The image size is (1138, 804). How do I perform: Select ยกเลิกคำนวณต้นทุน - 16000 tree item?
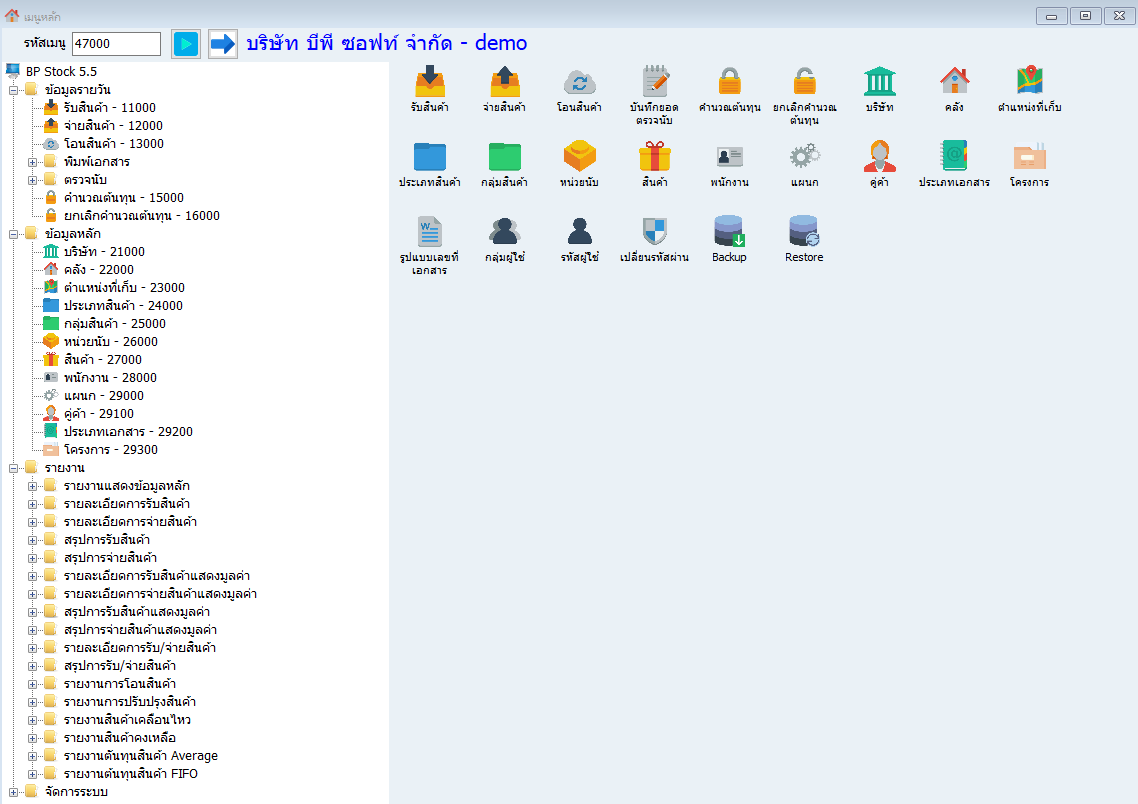[142, 216]
